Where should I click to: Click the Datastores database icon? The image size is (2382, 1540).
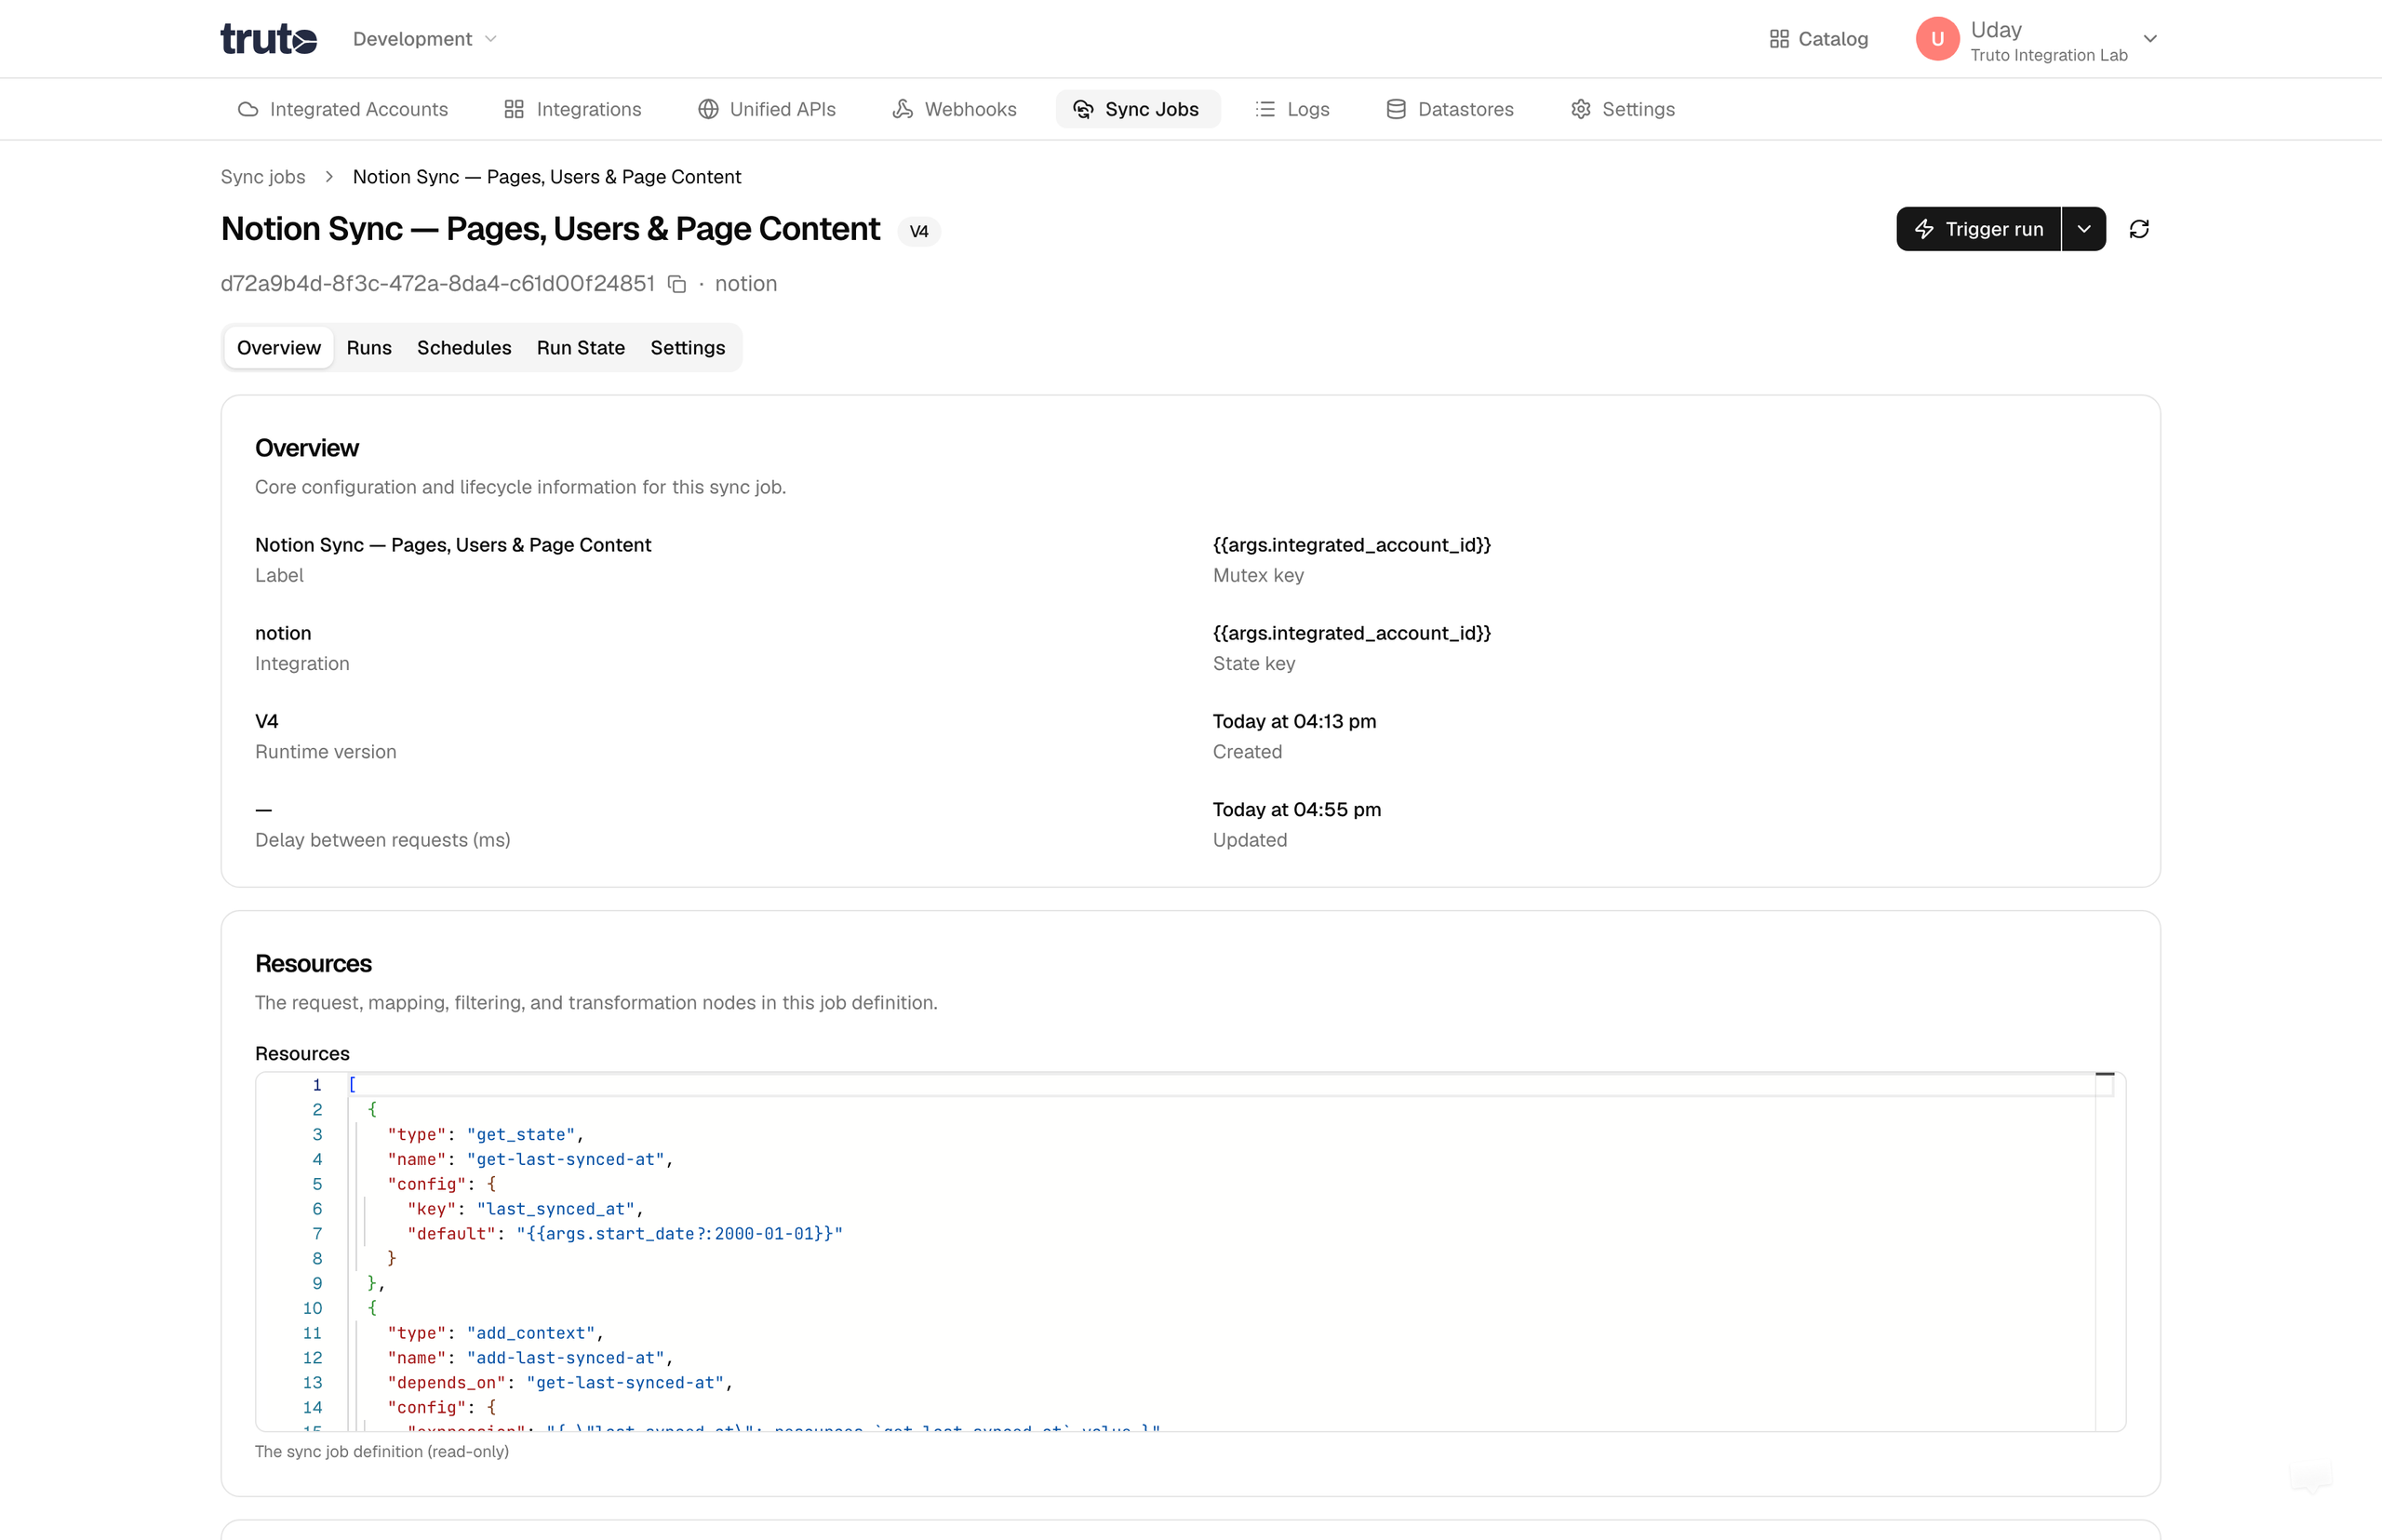(1396, 109)
